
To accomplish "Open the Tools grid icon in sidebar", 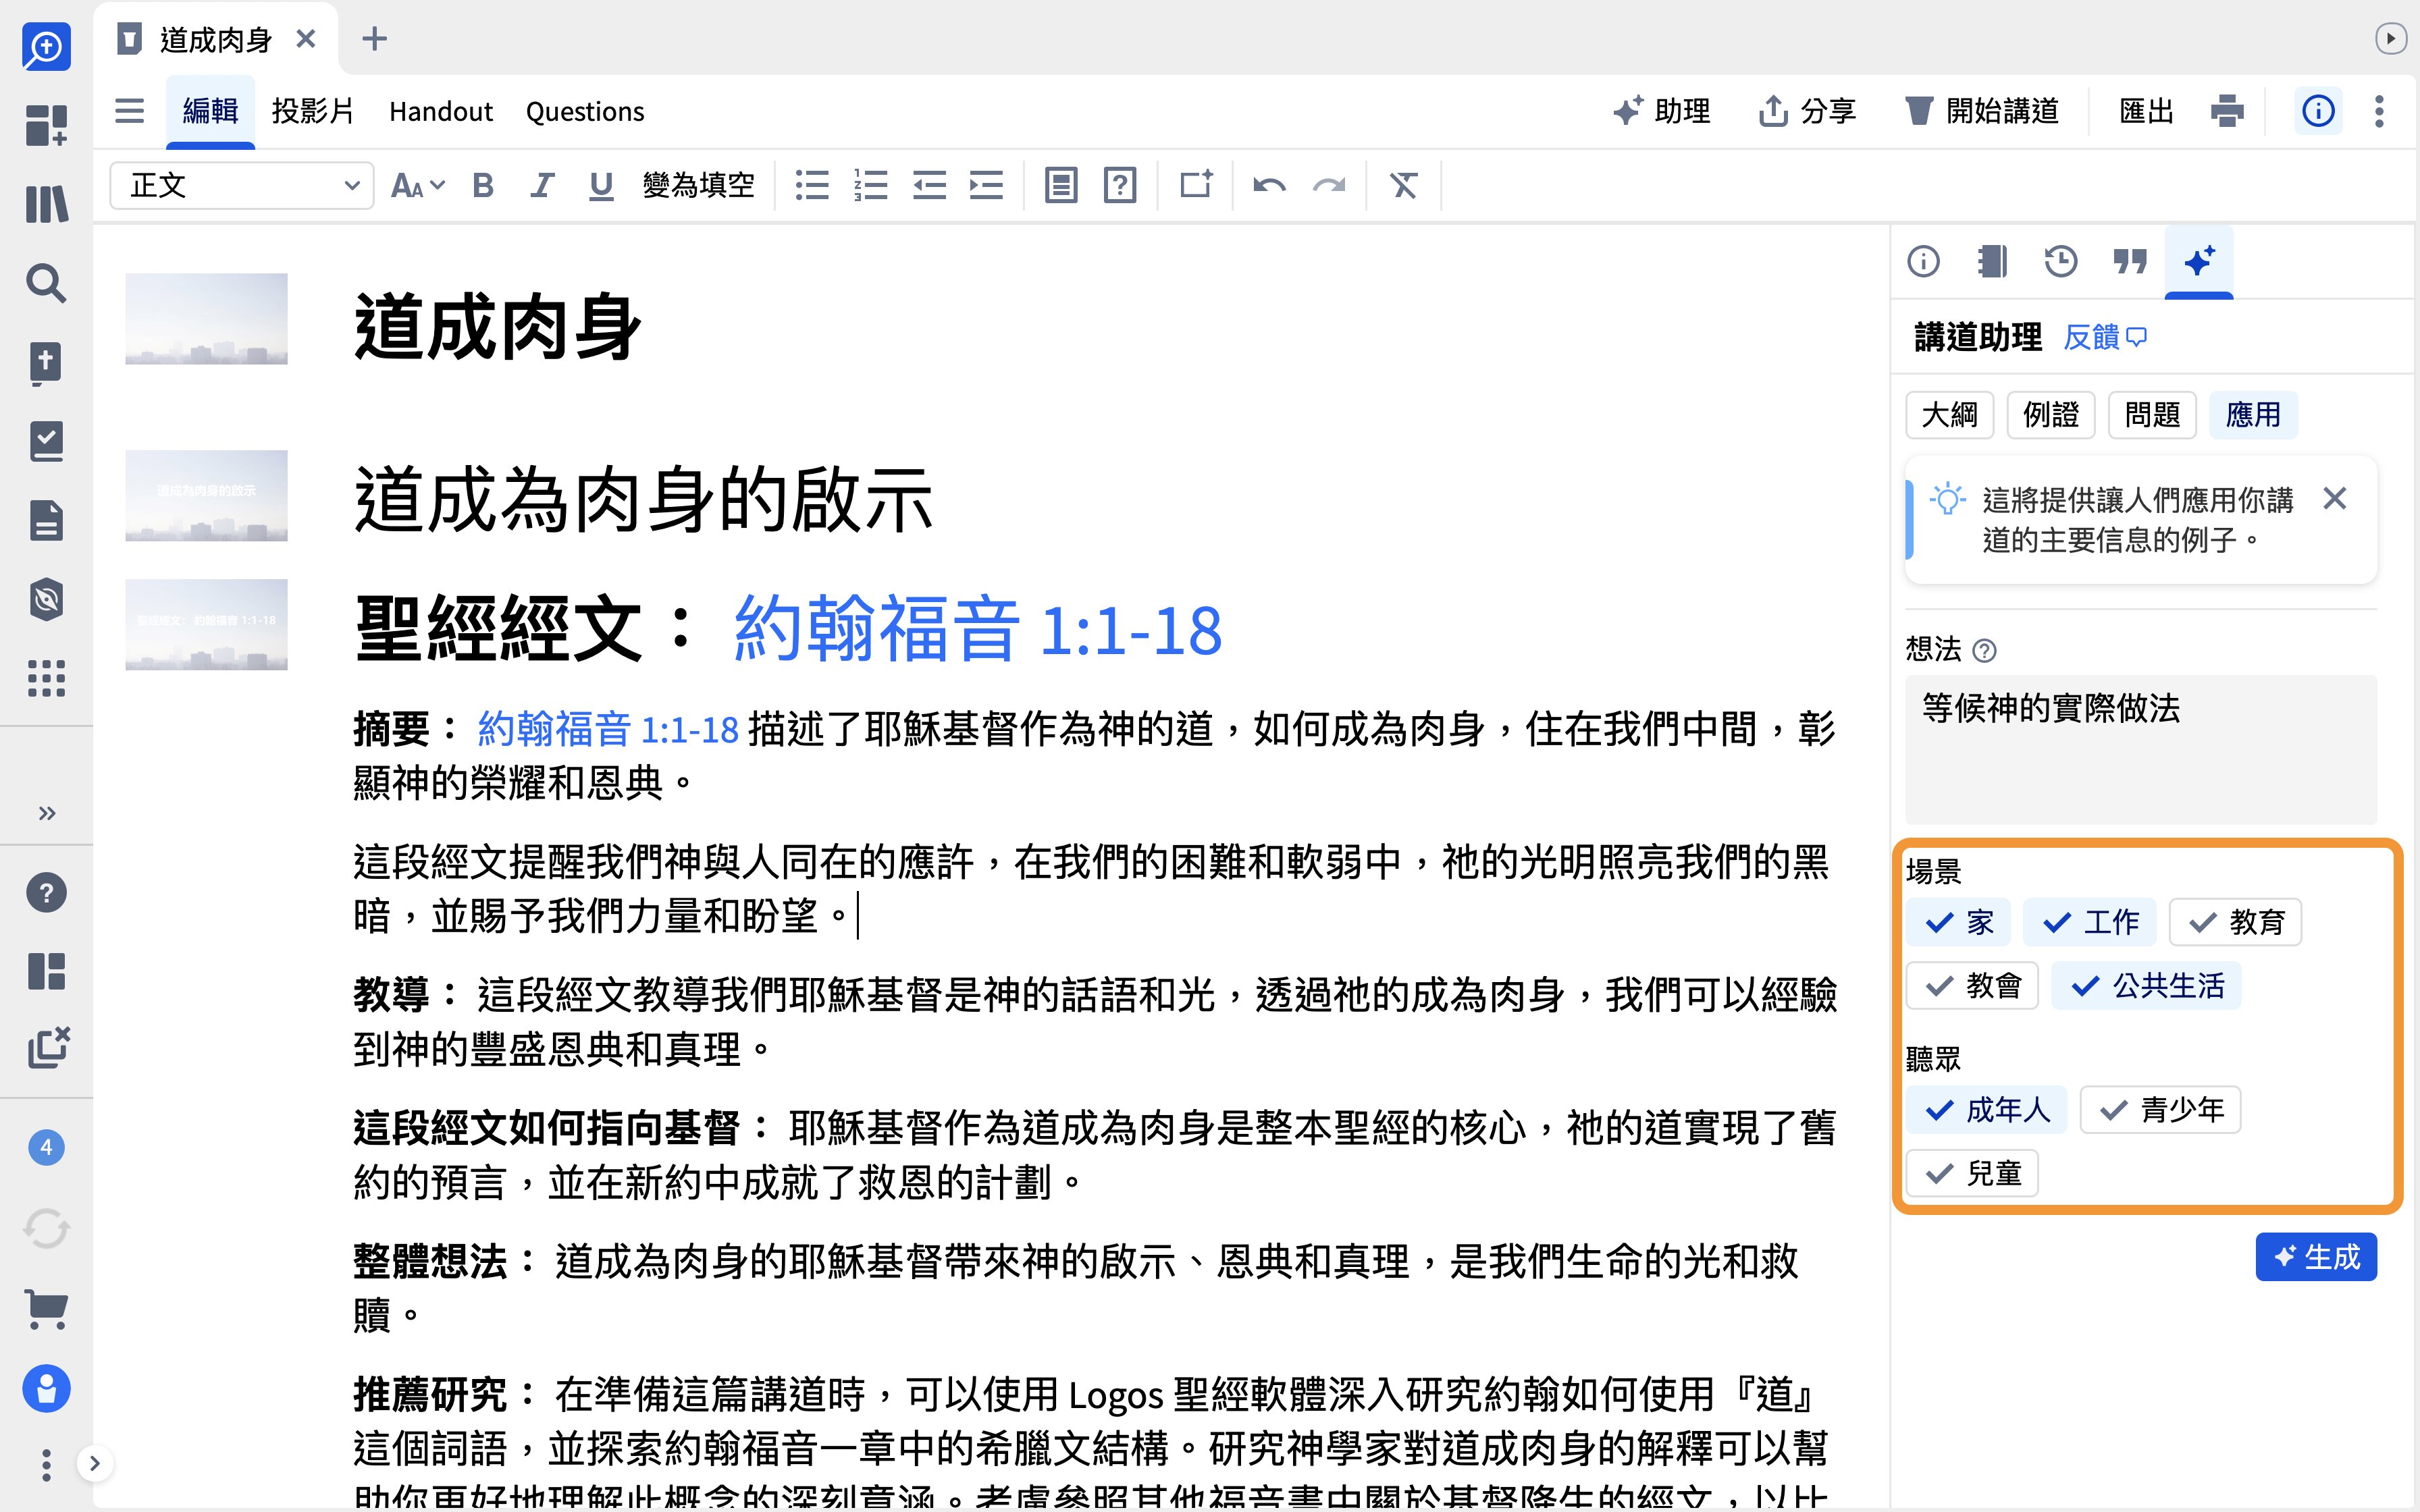I will pos(46,678).
